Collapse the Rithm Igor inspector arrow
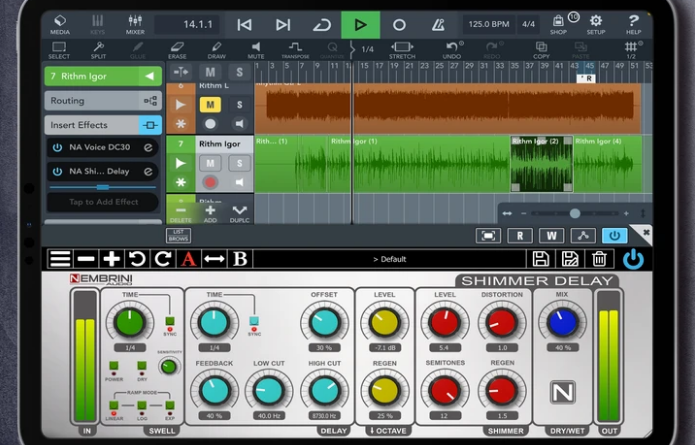Viewport: 695px width, 445px height. (x=150, y=76)
